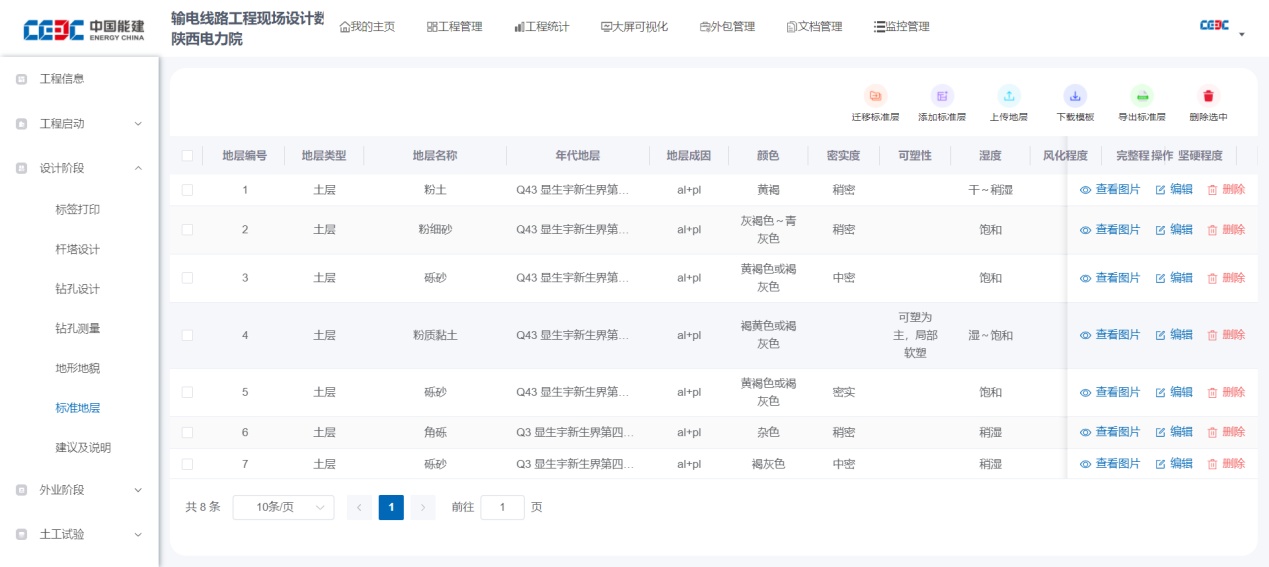Click the edit pencil icon for layer 5
The height and width of the screenshot is (567, 1269).
(x=1161, y=392)
